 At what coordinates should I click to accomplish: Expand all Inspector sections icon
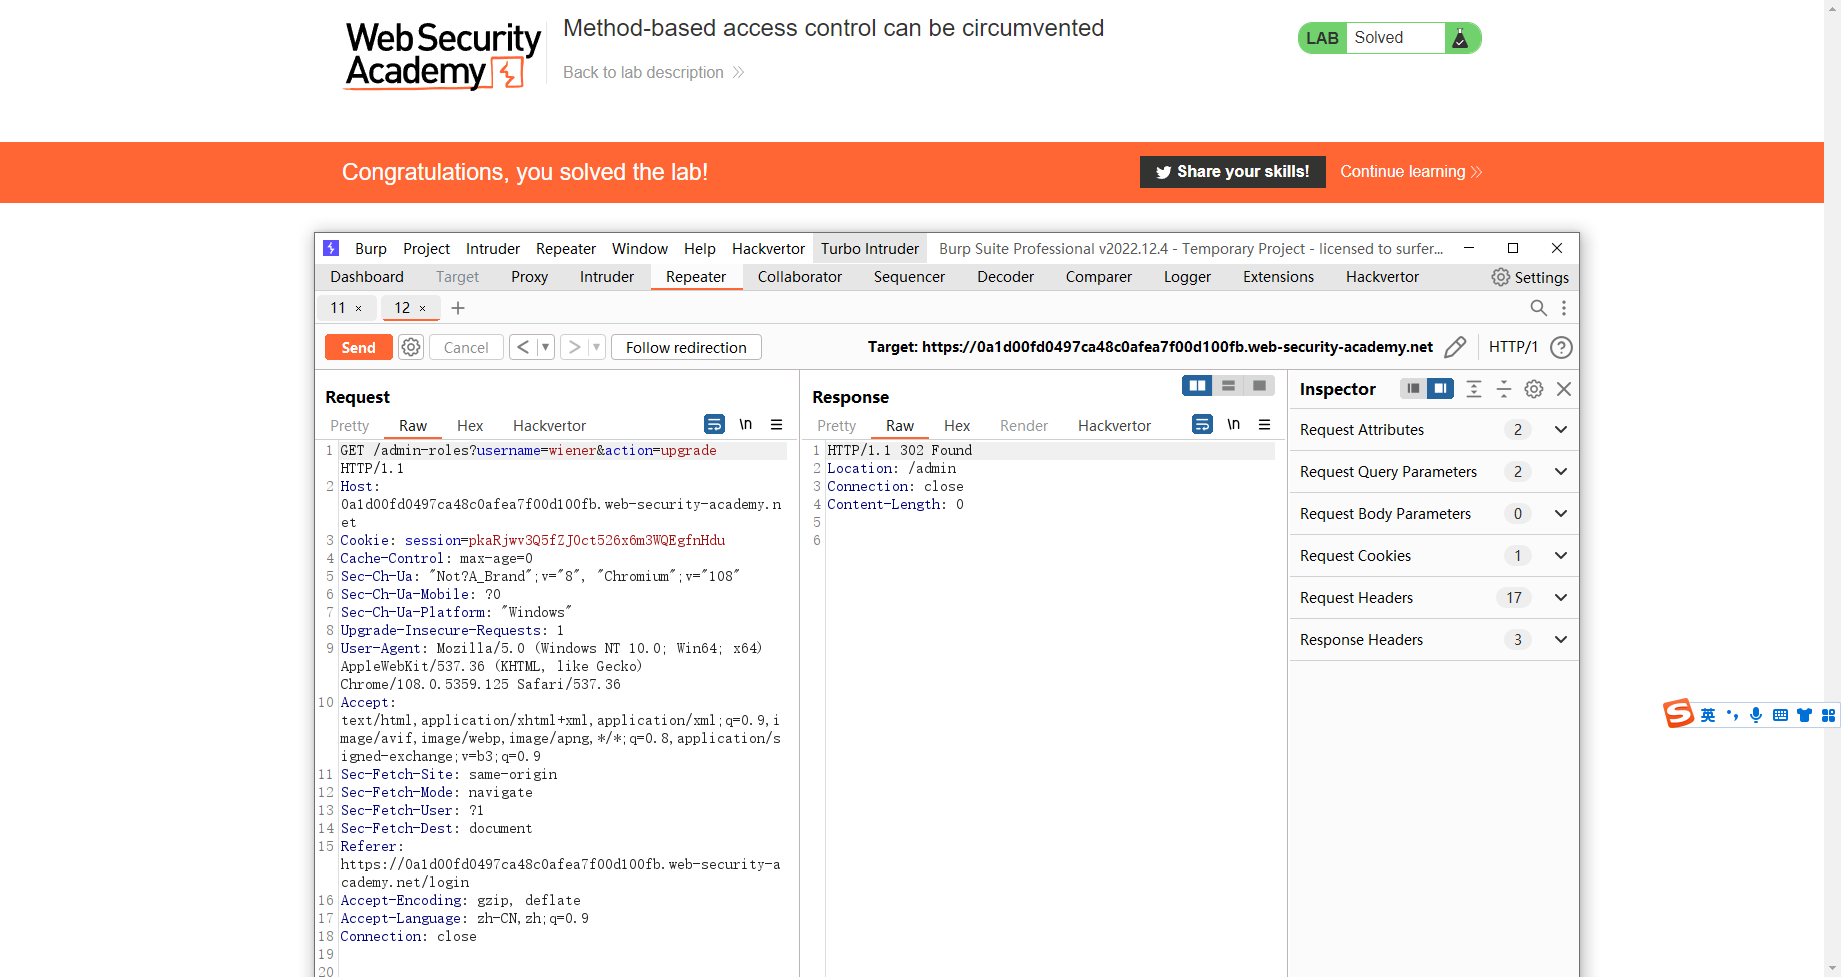pos(1474,389)
